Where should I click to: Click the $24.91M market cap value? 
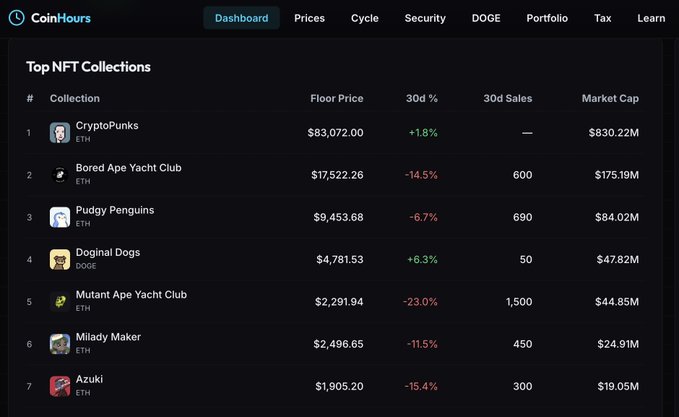[618, 344]
